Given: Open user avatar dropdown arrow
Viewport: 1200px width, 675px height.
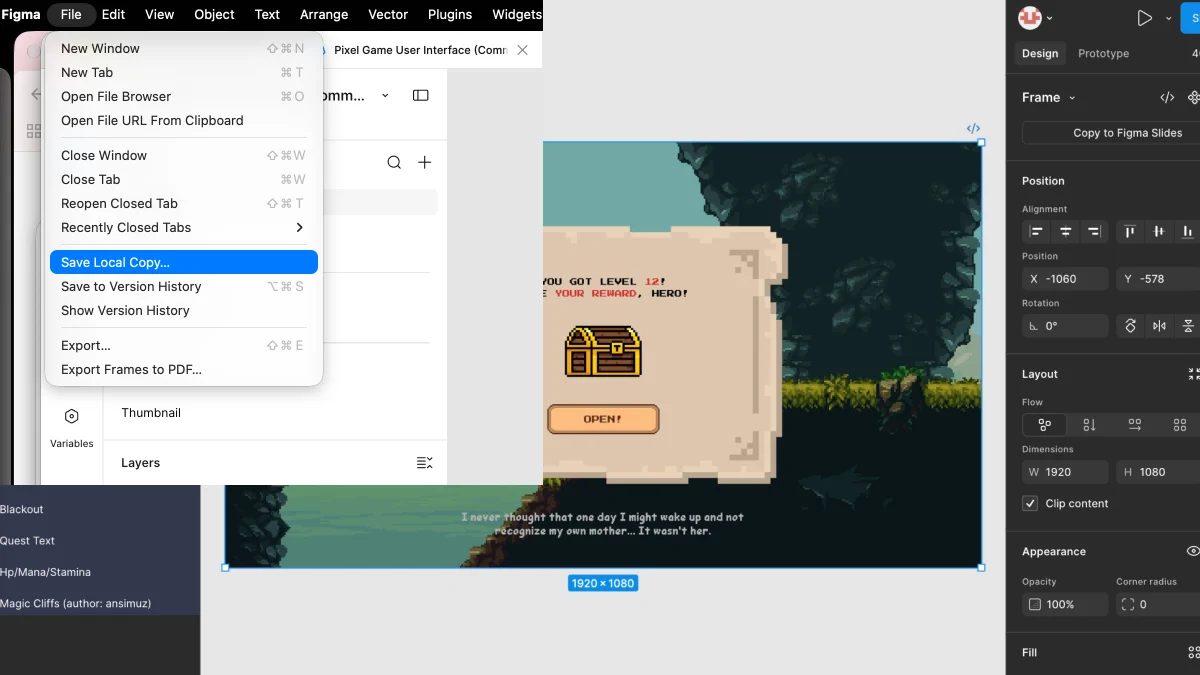Looking at the screenshot, I should point(1049,18).
